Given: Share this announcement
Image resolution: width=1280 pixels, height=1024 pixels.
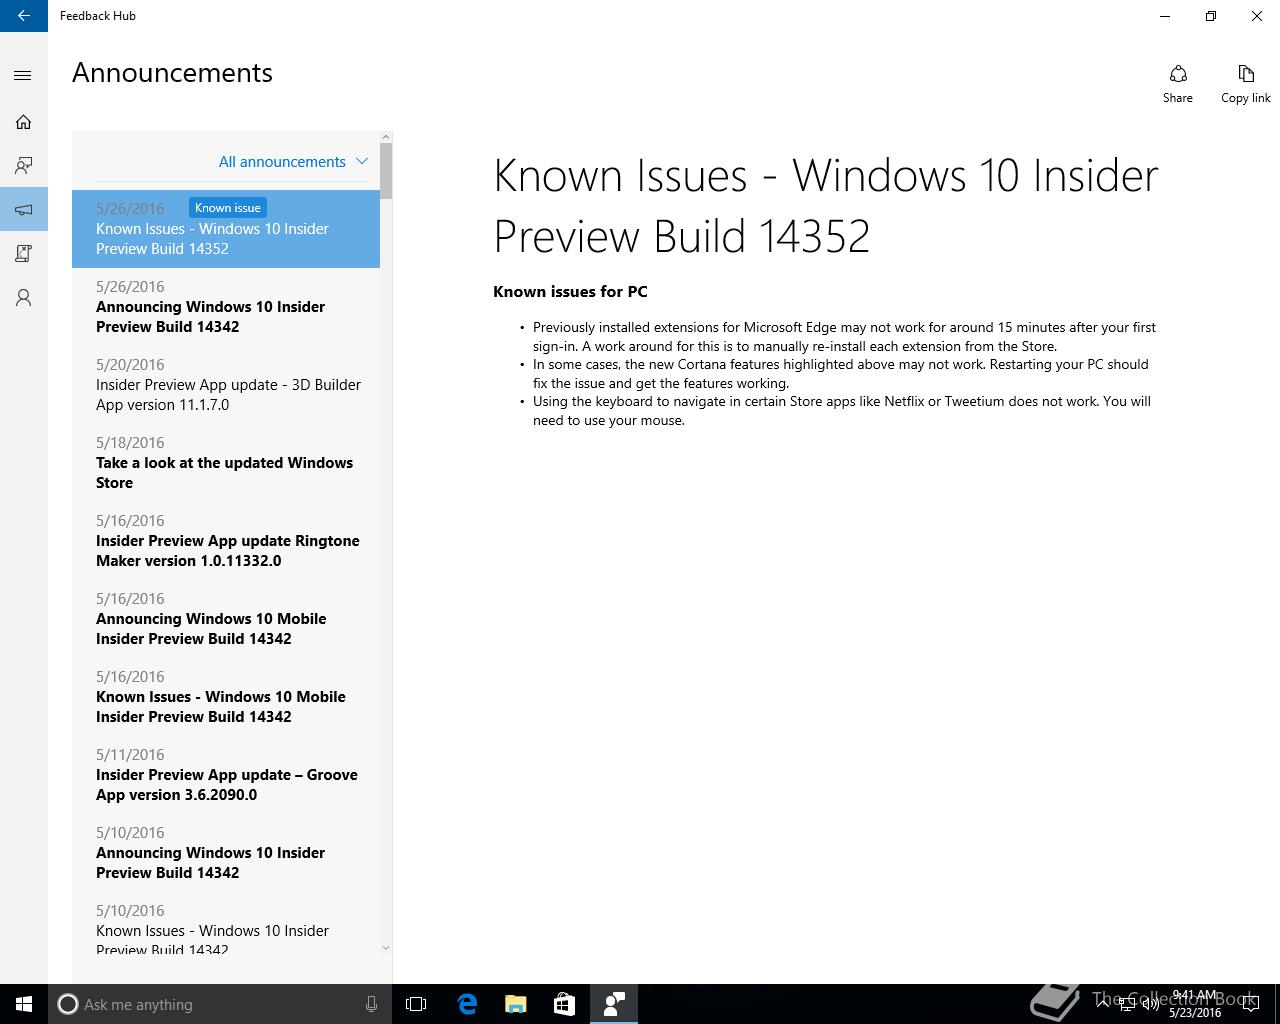Looking at the screenshot, I should pos(1178,84).
